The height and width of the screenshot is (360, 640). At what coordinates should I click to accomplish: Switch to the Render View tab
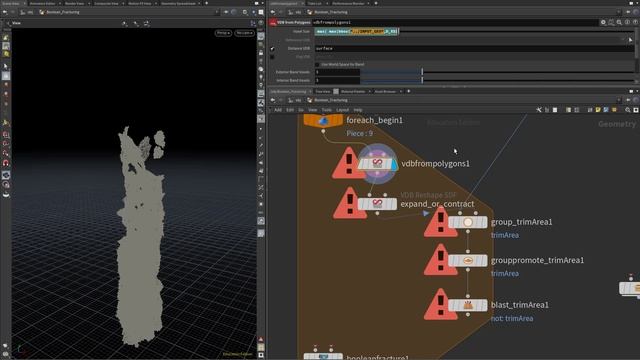click(x=74, y=3)
